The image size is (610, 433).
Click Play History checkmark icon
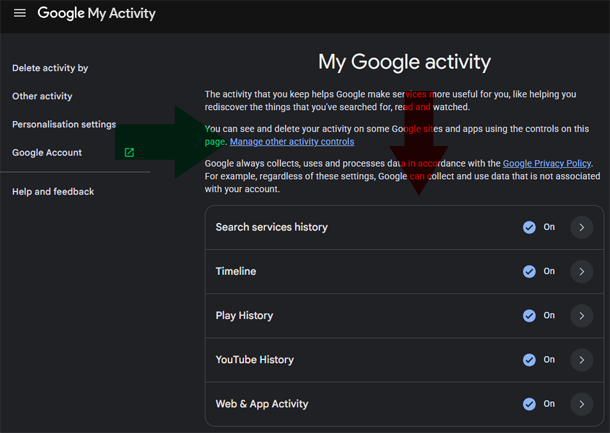pos(529,316)
